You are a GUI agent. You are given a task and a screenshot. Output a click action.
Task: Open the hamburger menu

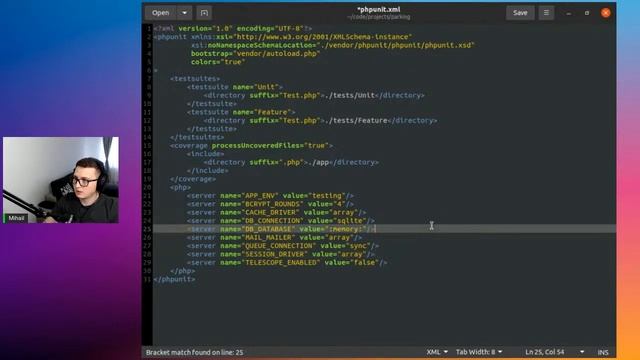point(546,13)
